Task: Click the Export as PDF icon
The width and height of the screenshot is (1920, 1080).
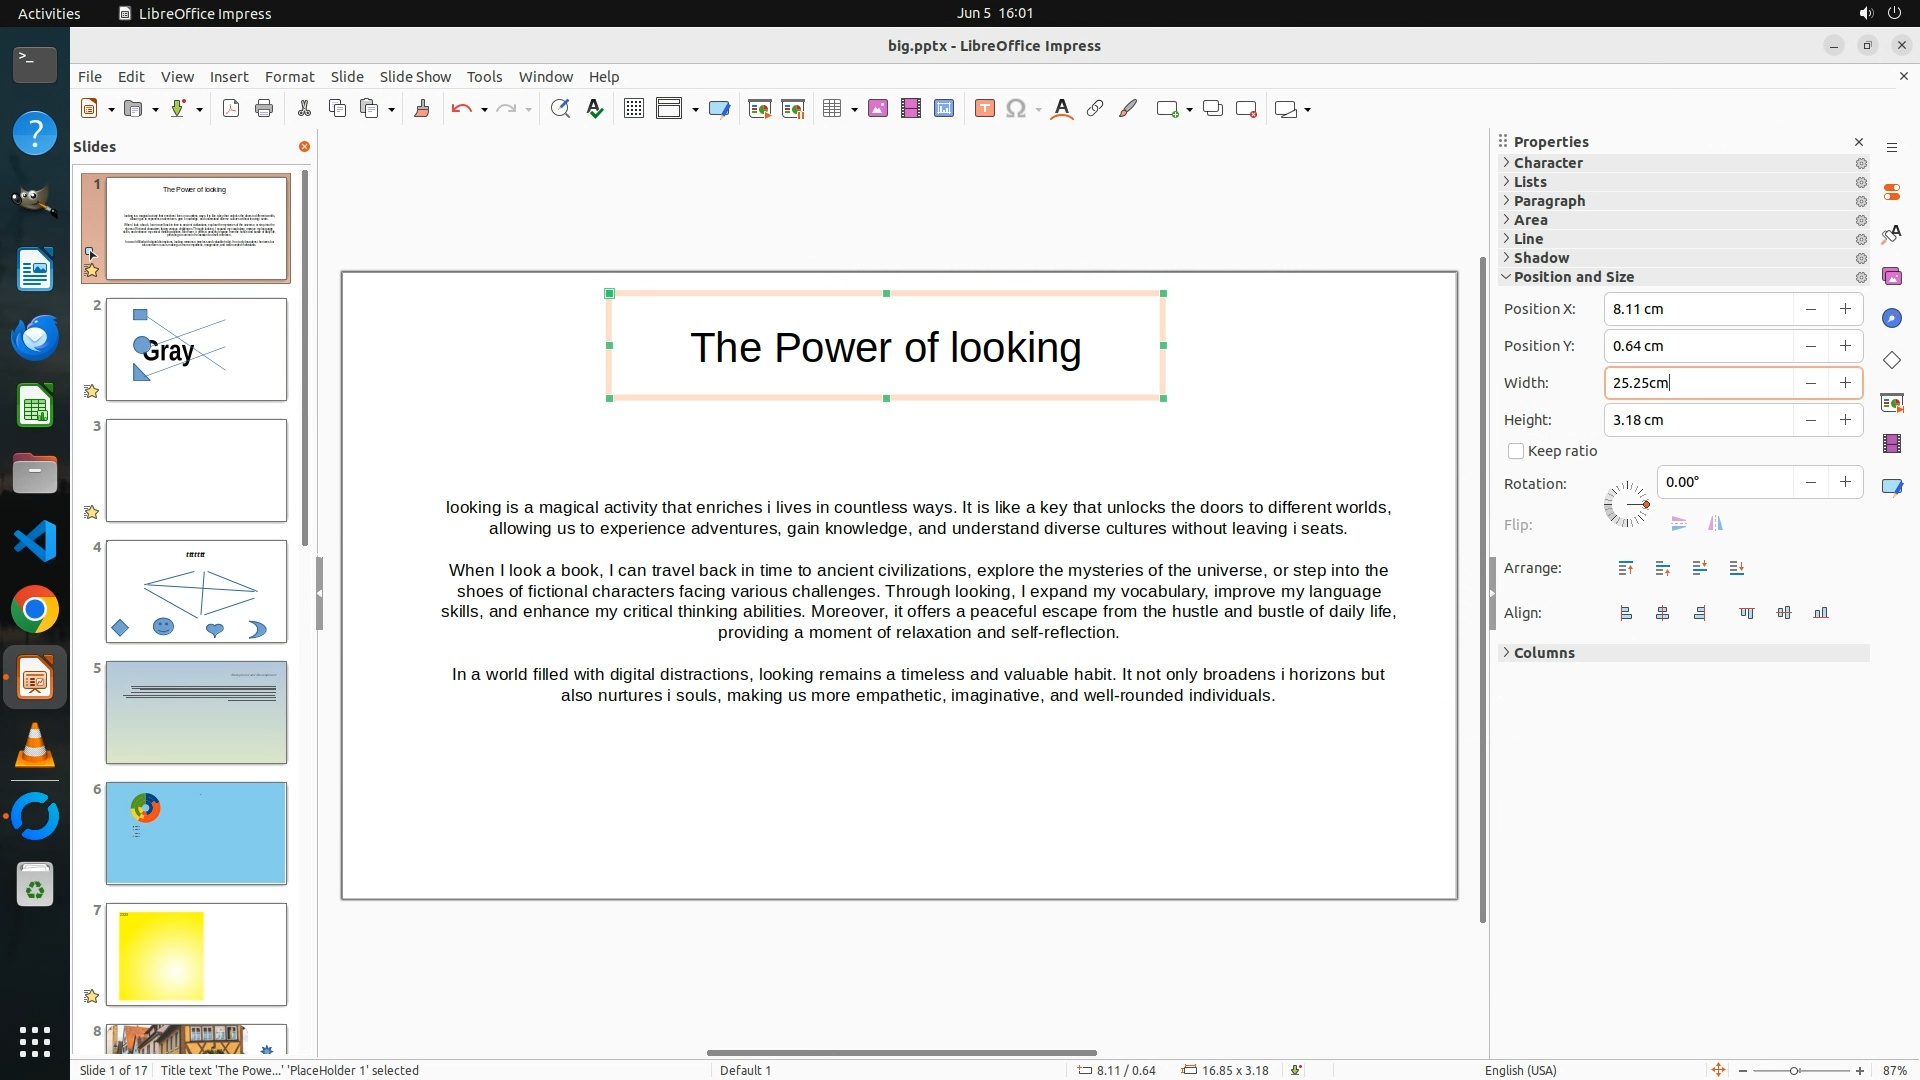Action: (231, 109)
